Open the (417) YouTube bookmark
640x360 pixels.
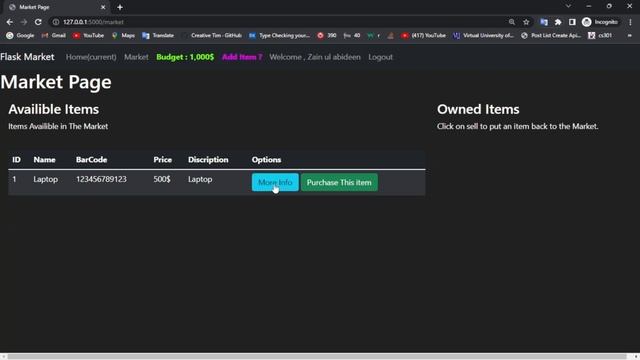tap(424, 36)
